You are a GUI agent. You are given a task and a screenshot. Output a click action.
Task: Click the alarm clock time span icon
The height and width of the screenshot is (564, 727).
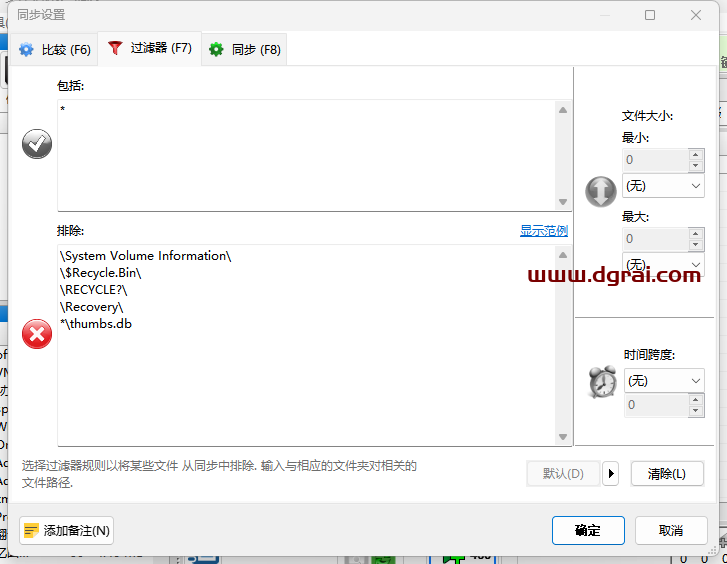(x=602, y=382)
